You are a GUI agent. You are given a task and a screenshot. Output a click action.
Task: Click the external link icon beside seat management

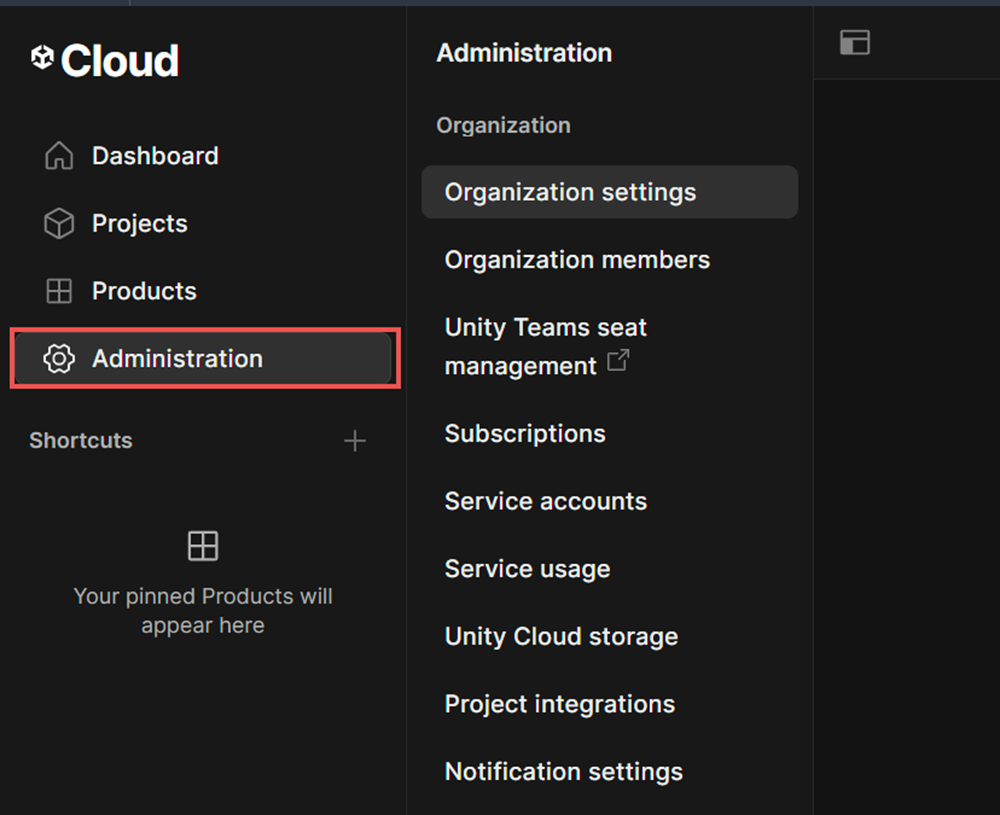coord(619,362)
